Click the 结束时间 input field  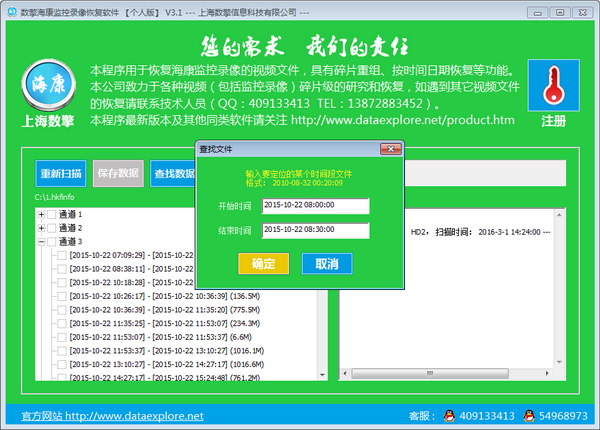[x=316, y=230]
